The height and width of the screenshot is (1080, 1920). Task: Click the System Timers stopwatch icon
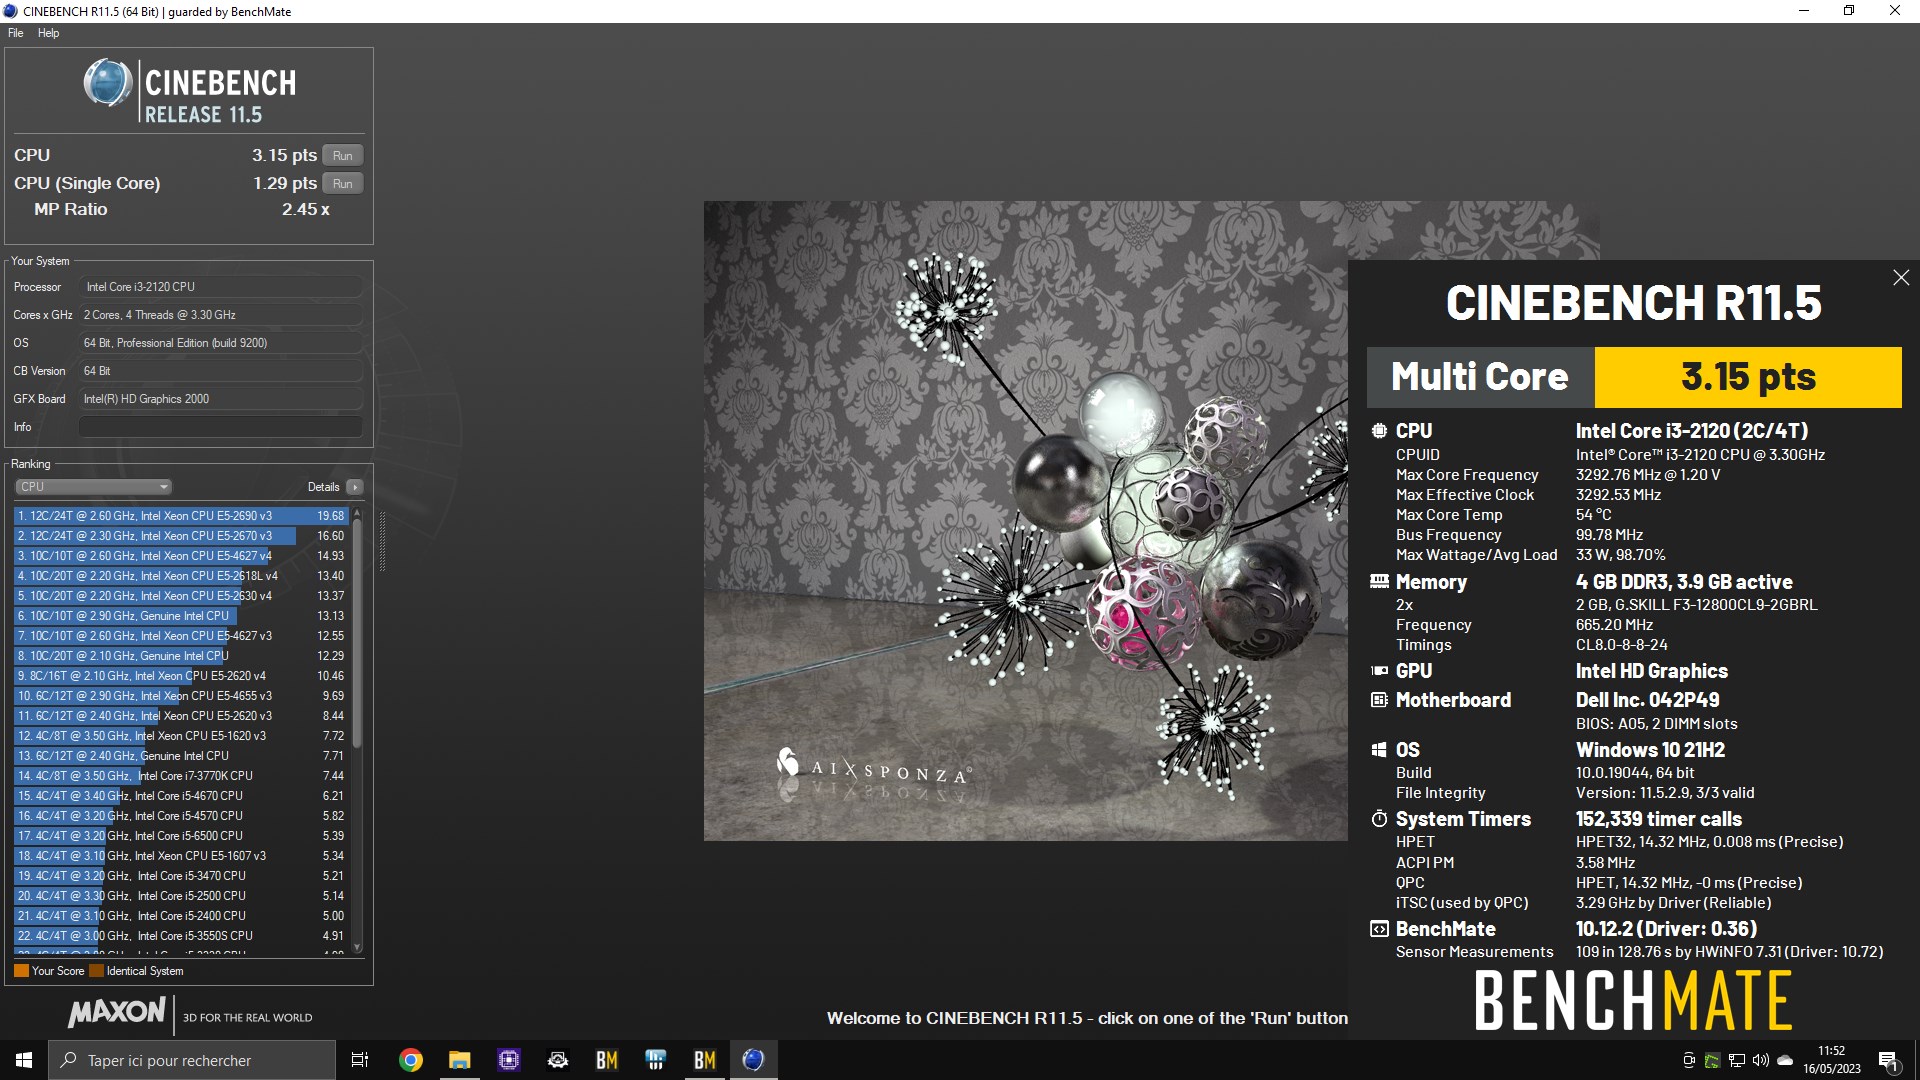(x=1379, y=819)
